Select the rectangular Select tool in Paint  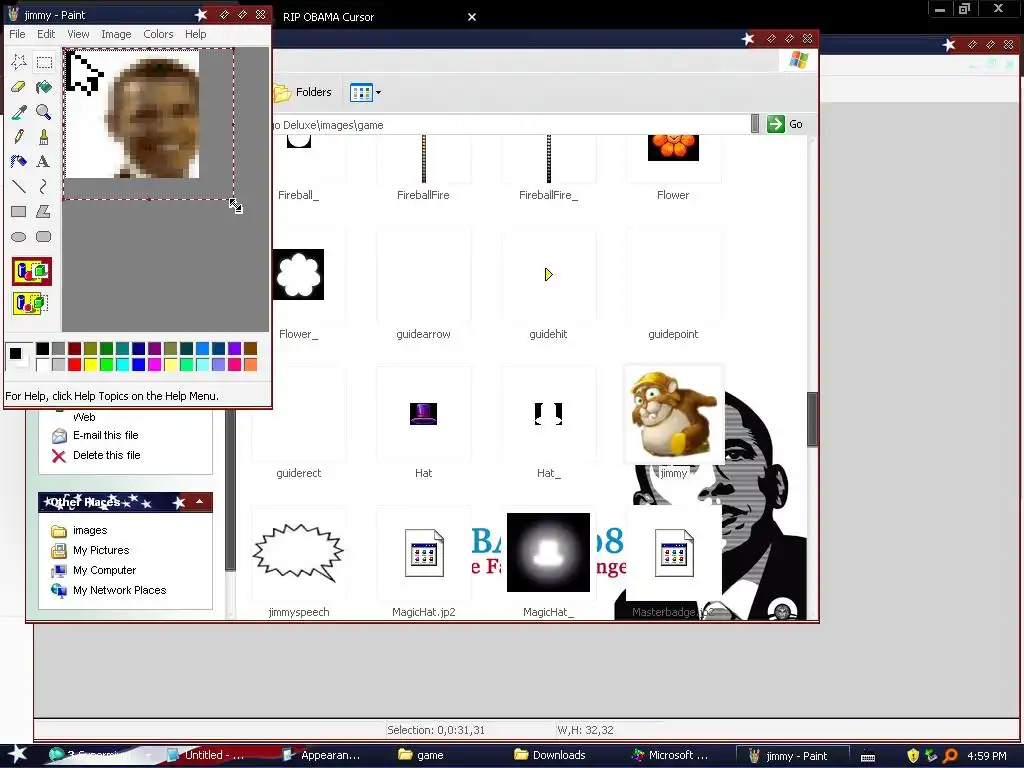tap(44, 62)
